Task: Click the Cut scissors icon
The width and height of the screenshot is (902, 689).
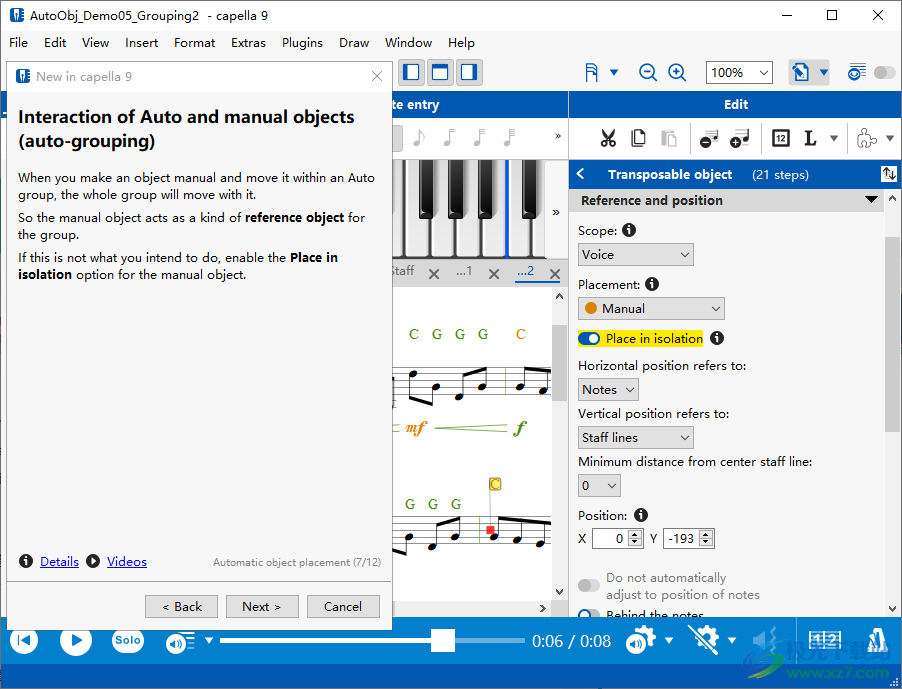Action: [607, 138]
